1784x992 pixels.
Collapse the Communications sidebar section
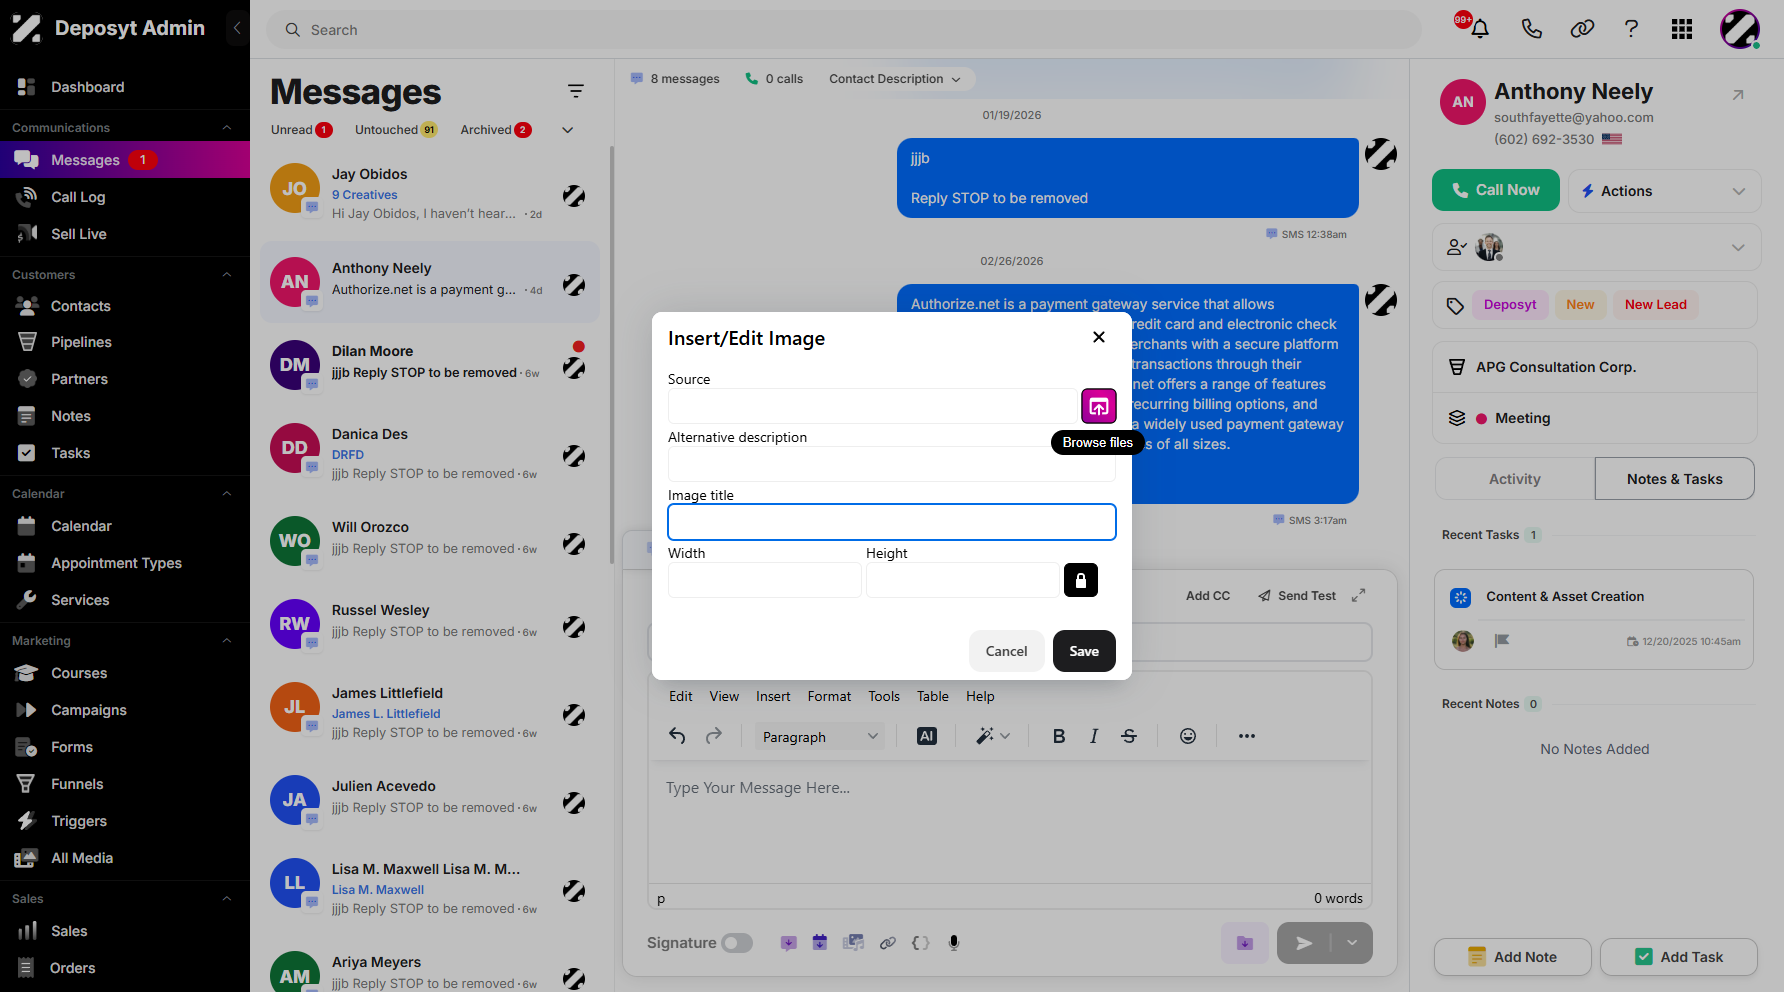[227, 127]
